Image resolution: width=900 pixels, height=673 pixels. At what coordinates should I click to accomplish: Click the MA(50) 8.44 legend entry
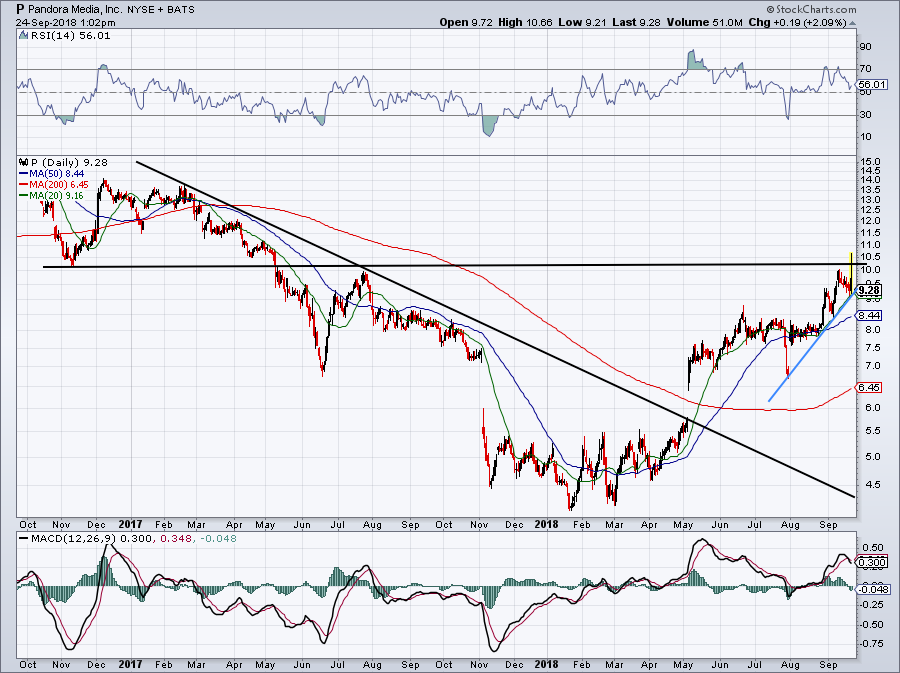click(x=57, y=173)
